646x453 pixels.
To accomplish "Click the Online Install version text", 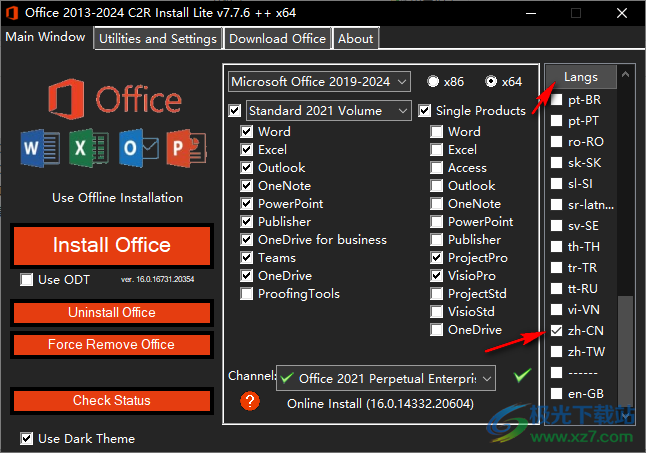I will coord(380,404).
